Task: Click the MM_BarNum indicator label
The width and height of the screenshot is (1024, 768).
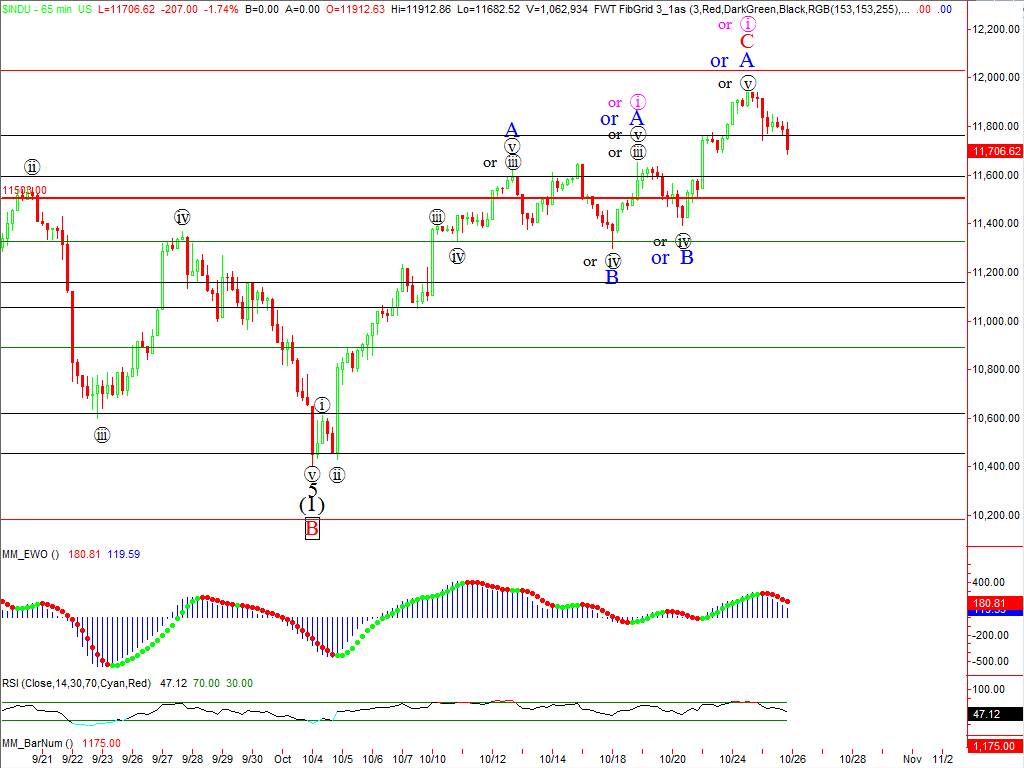Action: pyautogui.click(x=32, y=743)
